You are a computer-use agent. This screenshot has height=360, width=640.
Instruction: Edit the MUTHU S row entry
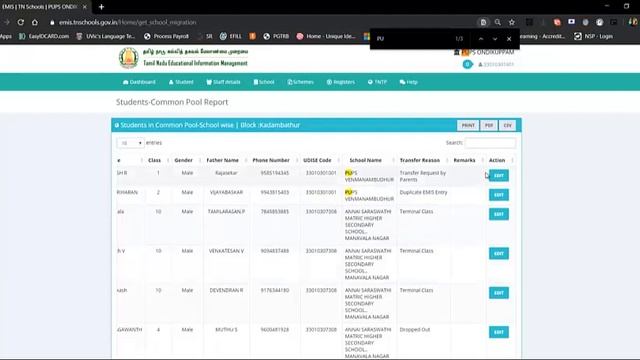point(499,332)
